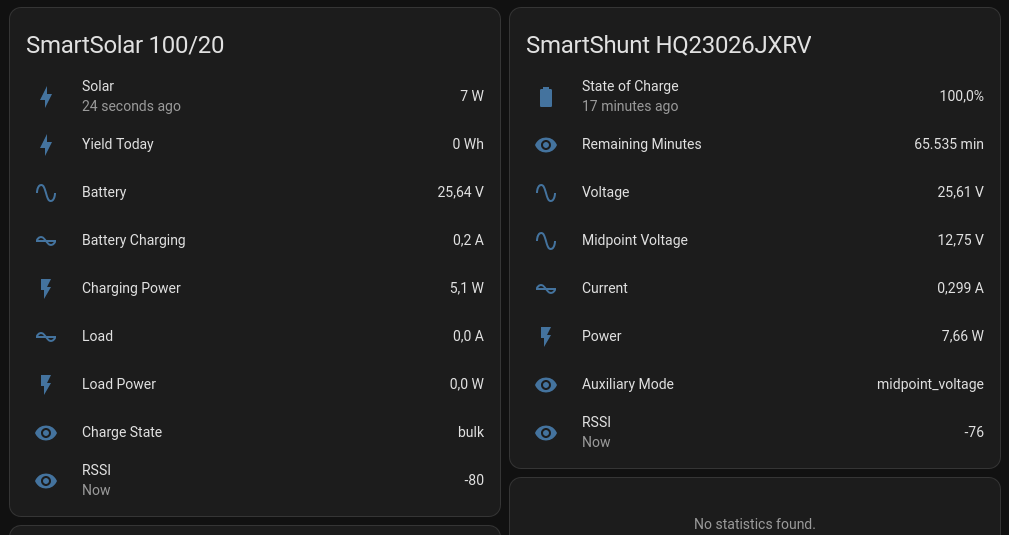1009x535 pixels.
Task: Click the 12,75 V midpoint value
Action: (x=960, y=239)
